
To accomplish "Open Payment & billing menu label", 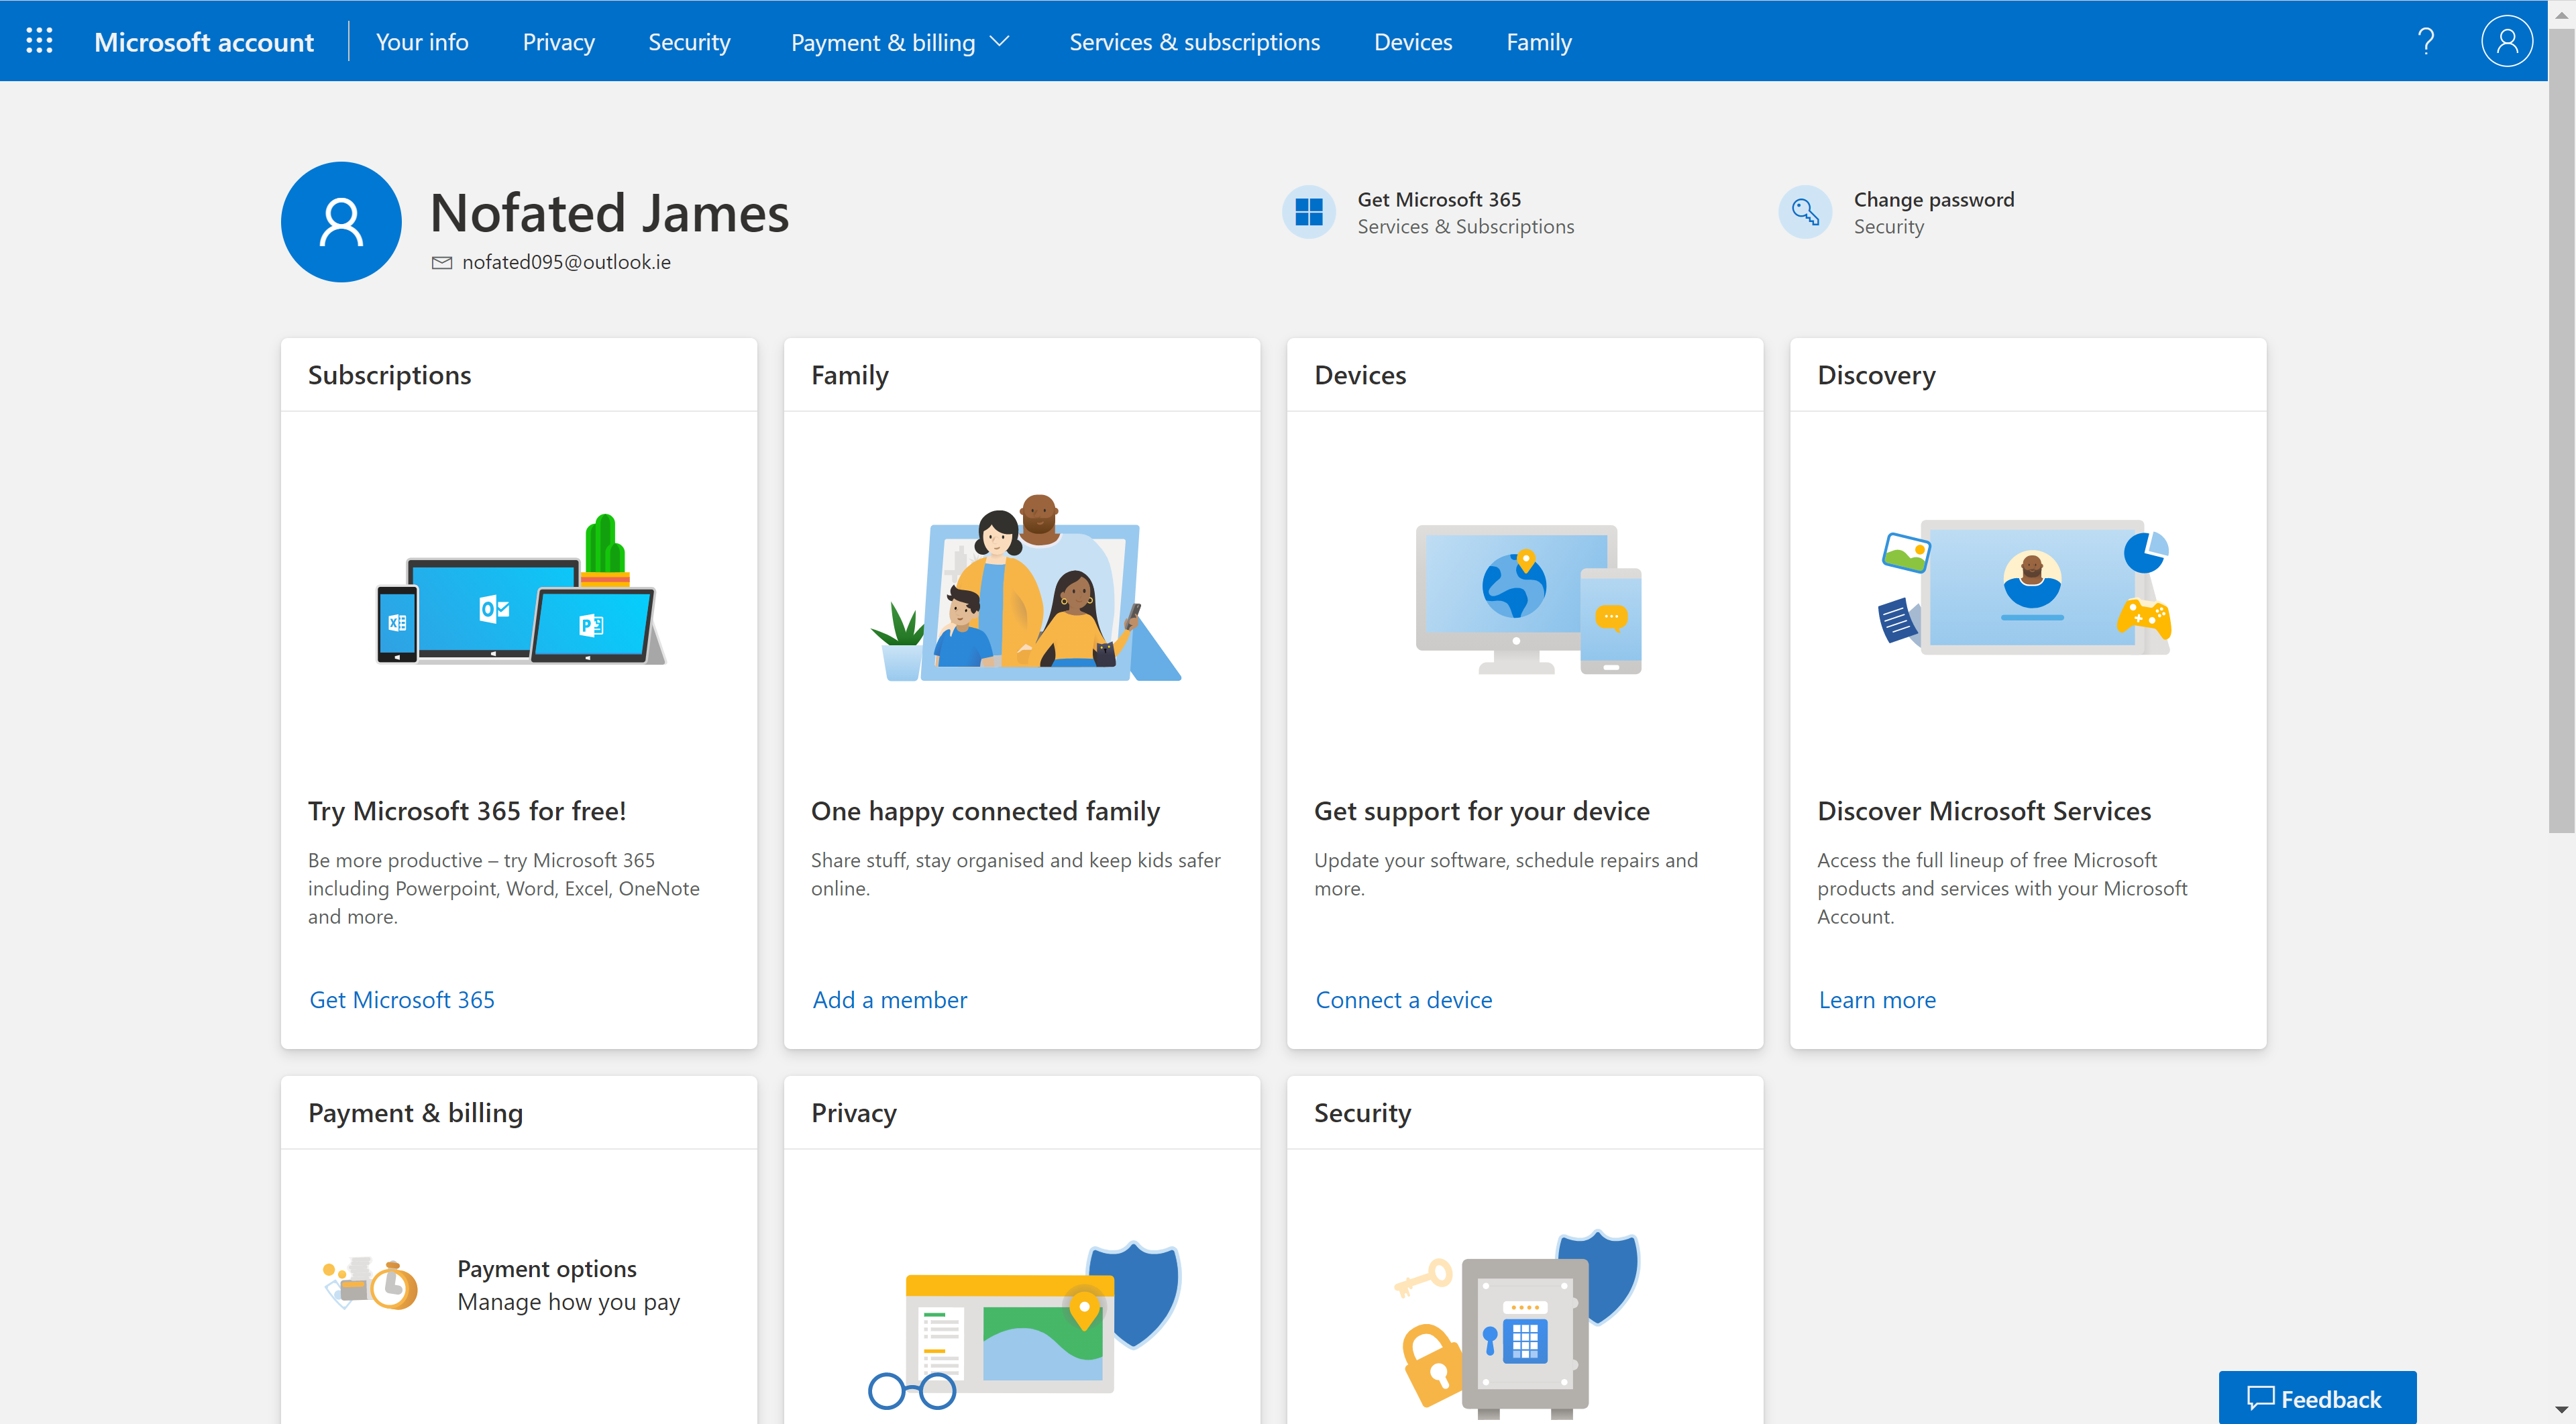I will coord(883,42).
